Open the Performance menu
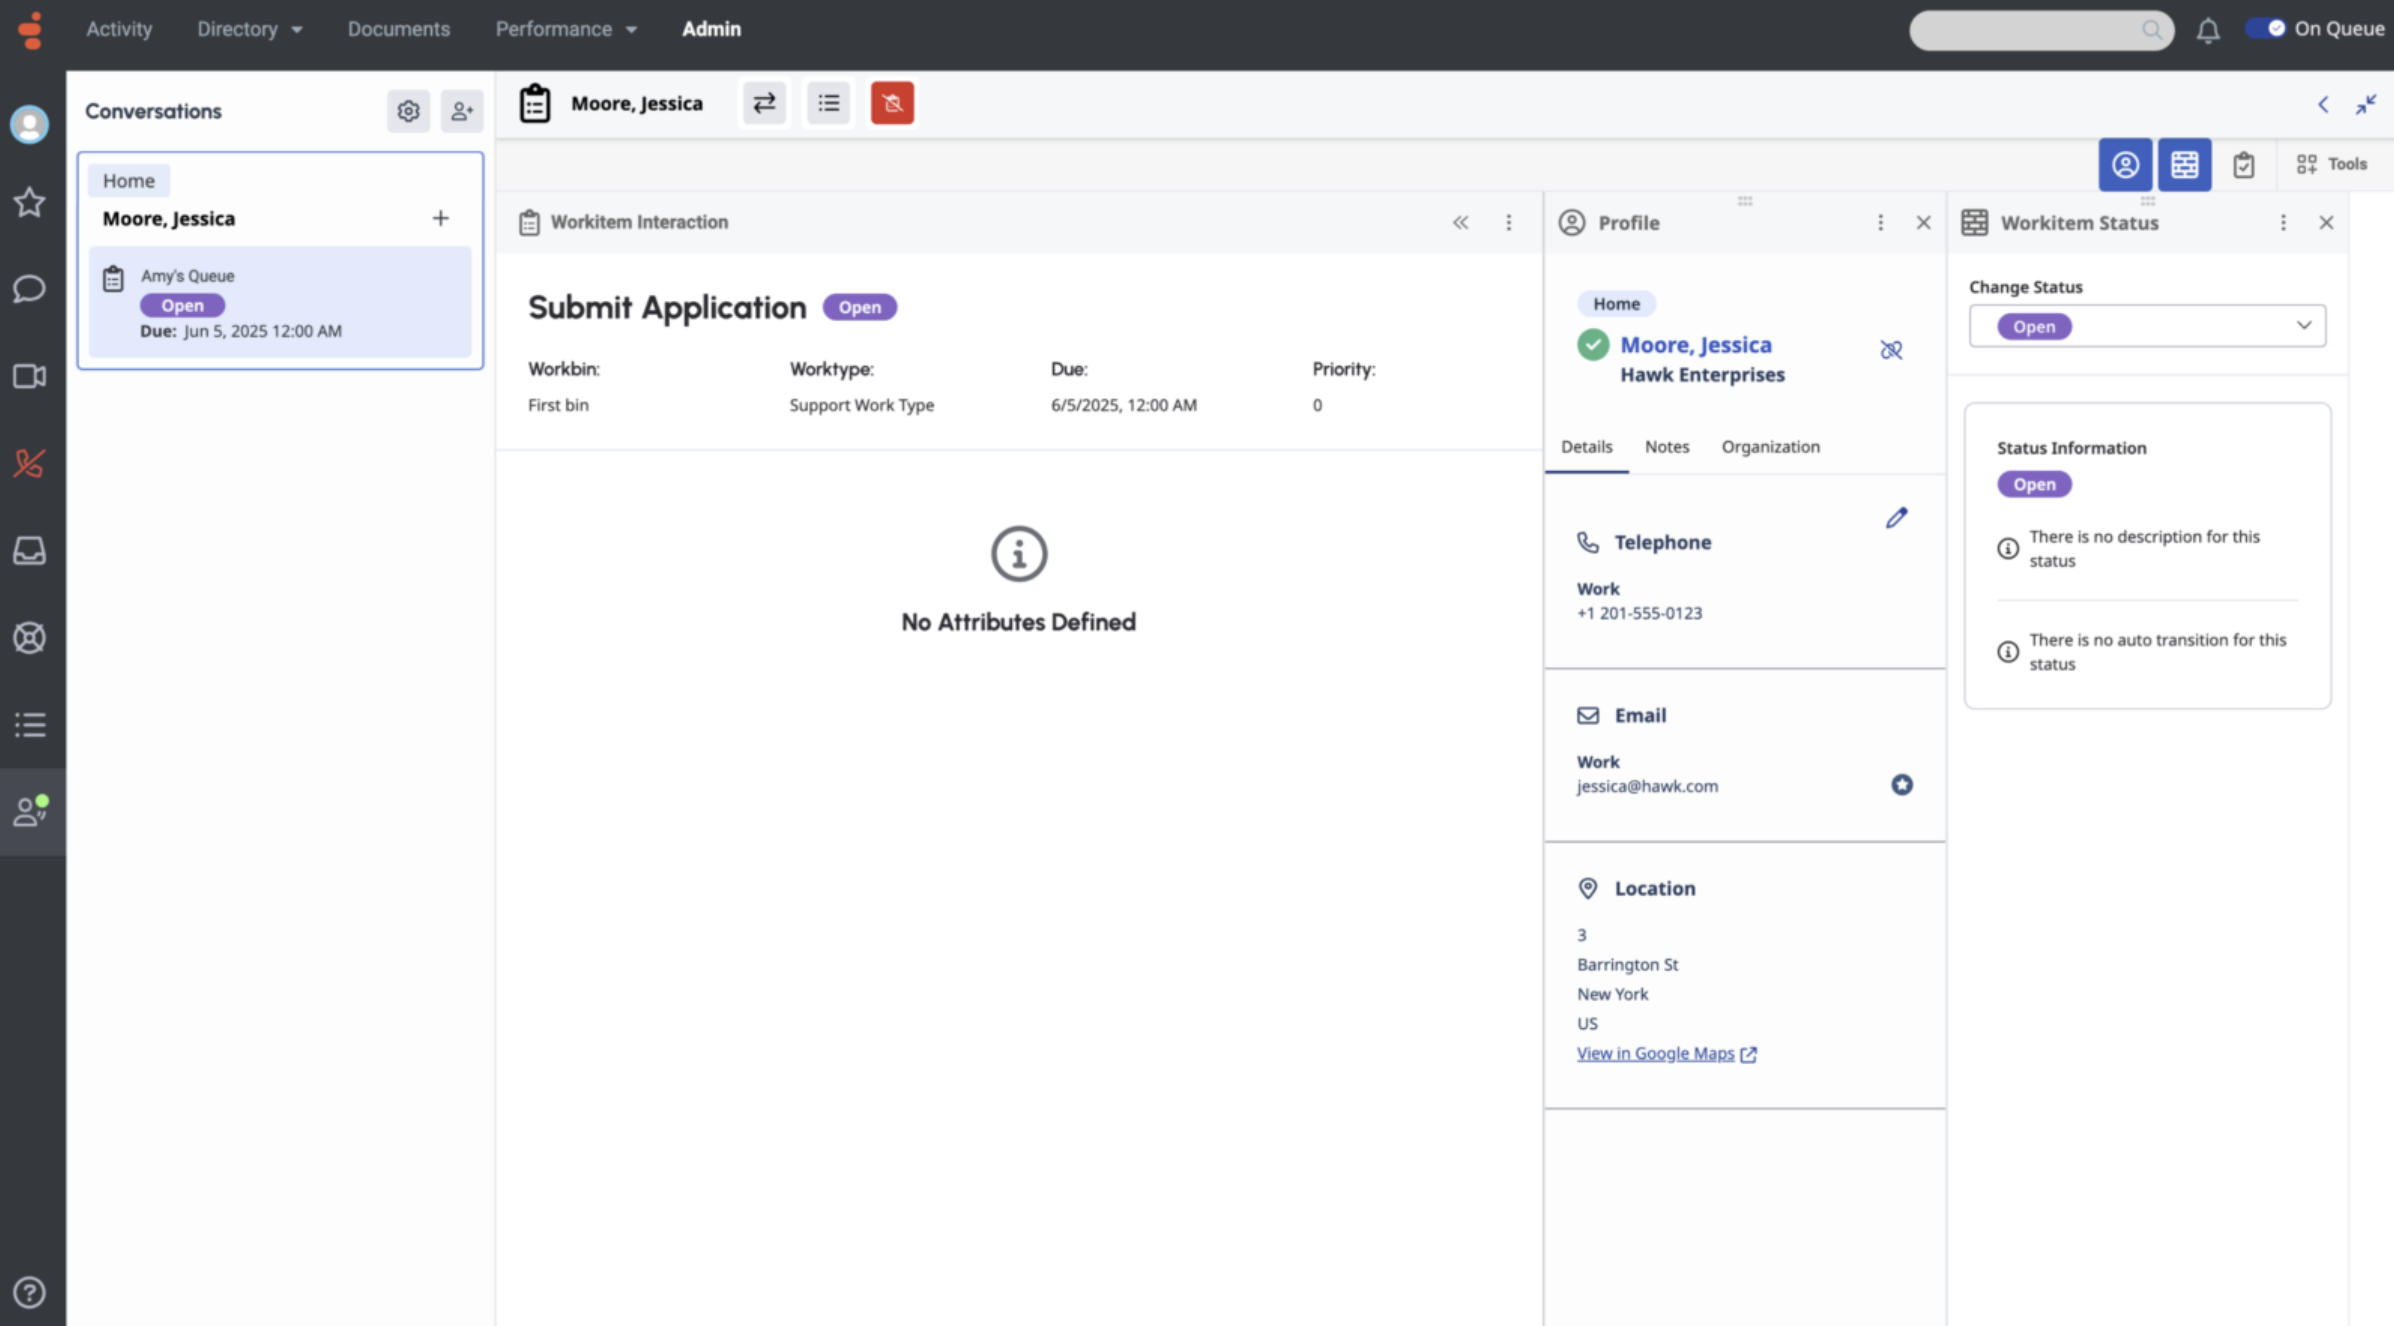 565,29
